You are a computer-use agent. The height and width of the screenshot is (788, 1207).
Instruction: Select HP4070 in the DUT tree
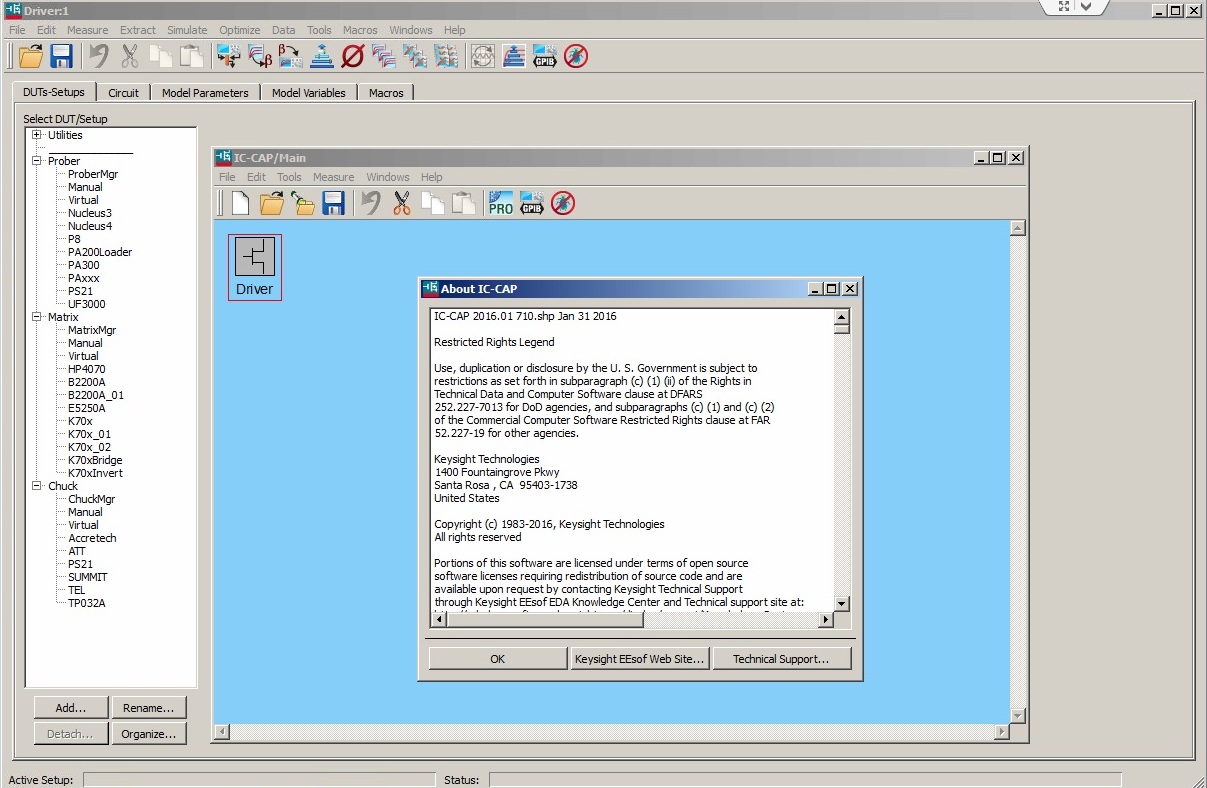87,369
